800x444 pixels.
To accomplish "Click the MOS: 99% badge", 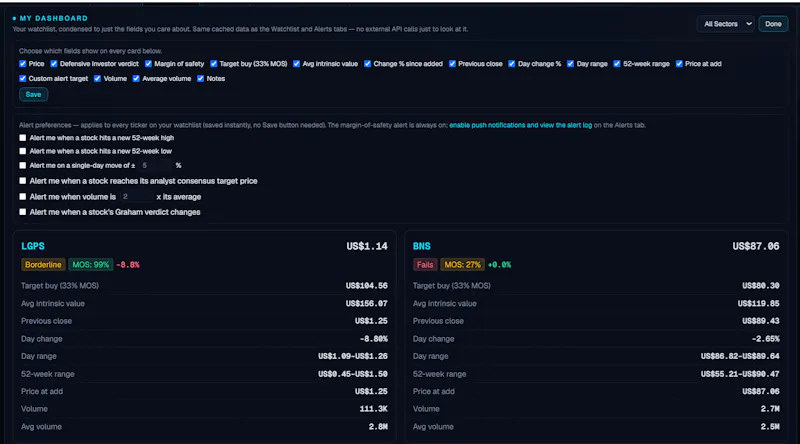I will tap(90, 264).
